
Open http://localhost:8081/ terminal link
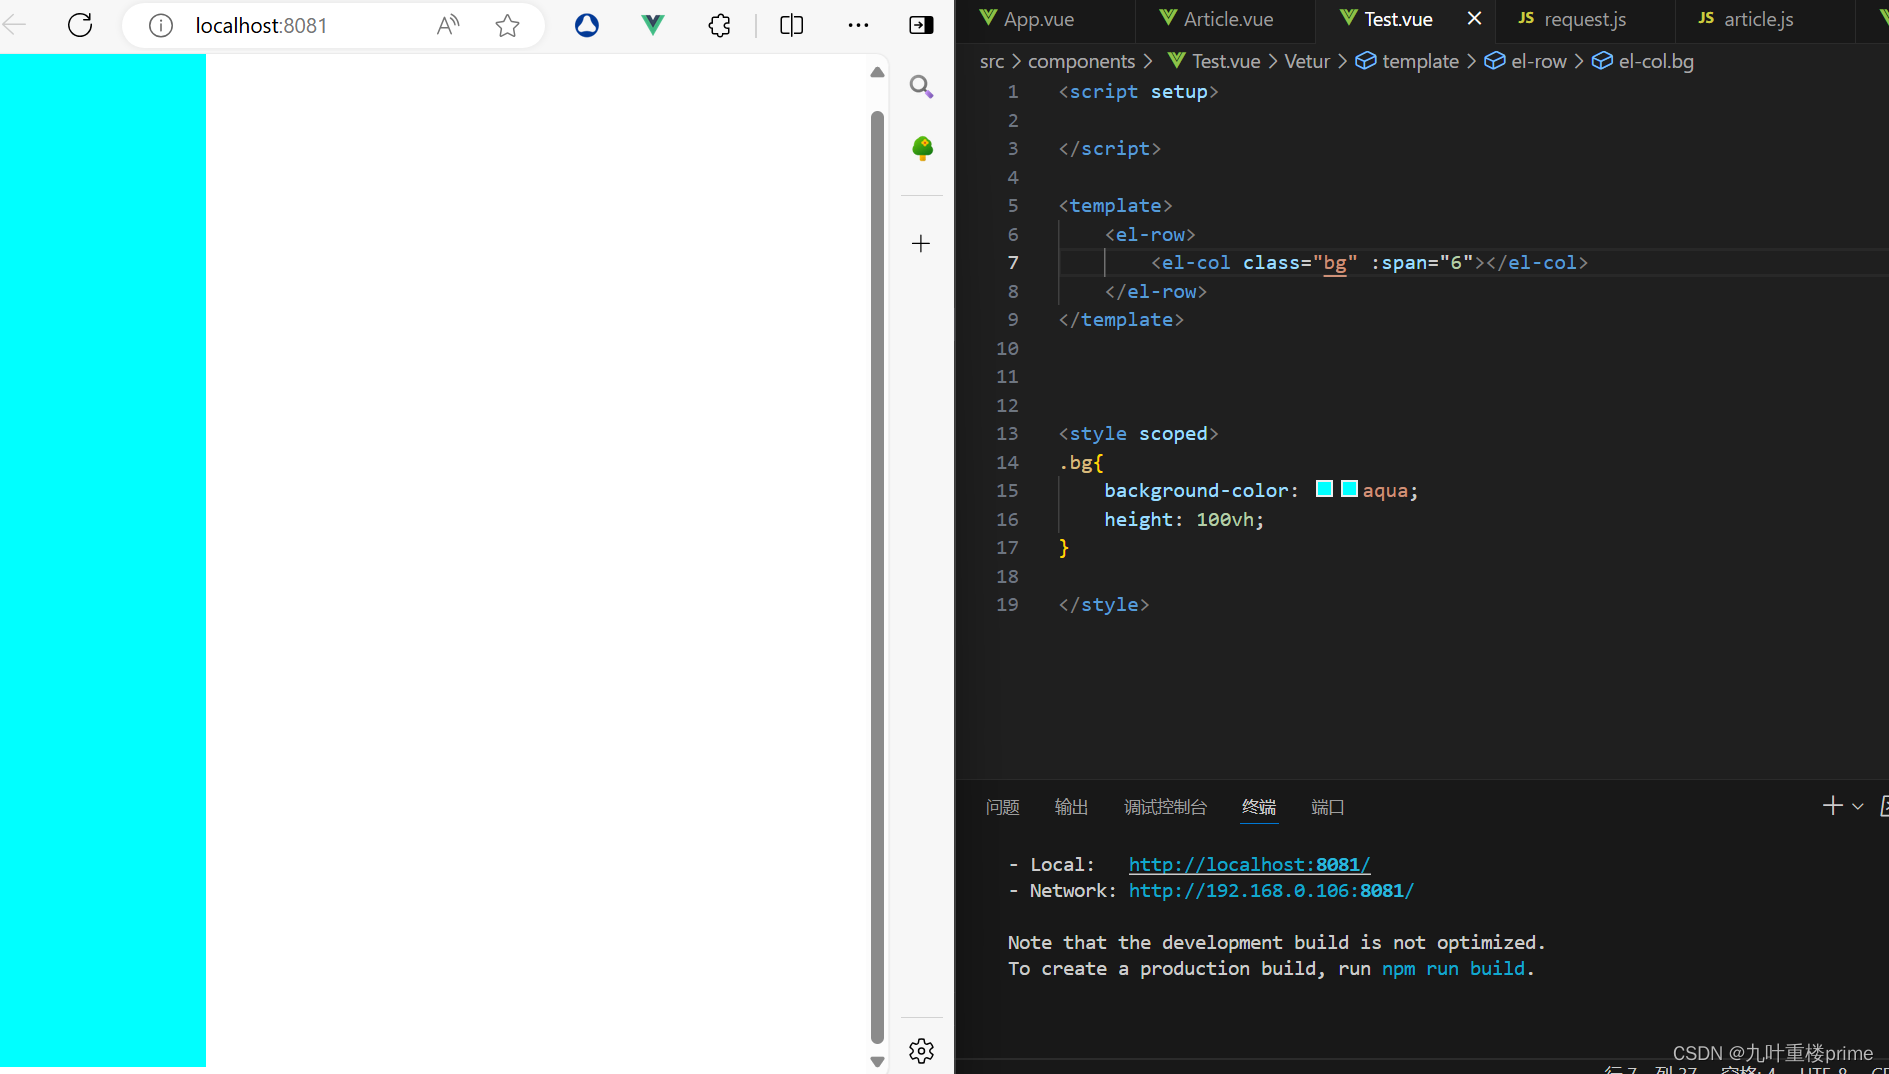click(1249, 864)
